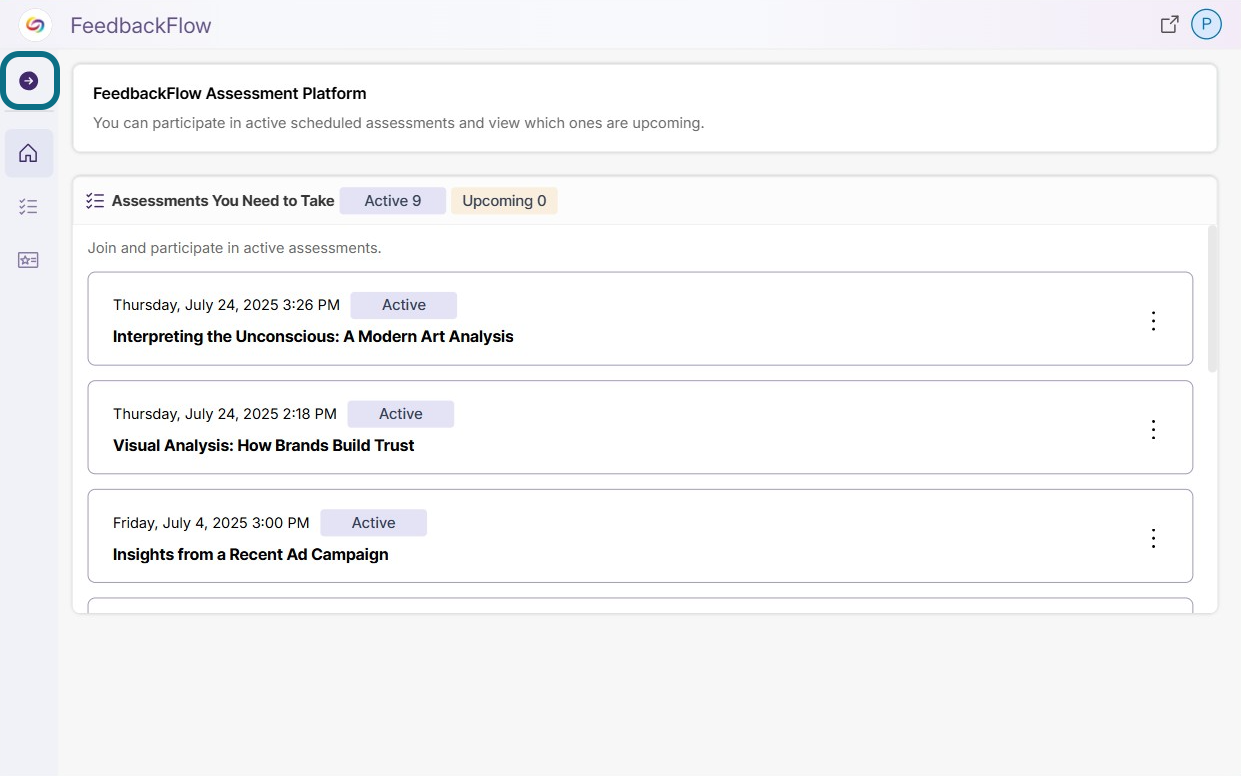Screen dimensions: 1241x776
Task: Click the assessments list vertical scrollbar
Action: pos(1213,299)
